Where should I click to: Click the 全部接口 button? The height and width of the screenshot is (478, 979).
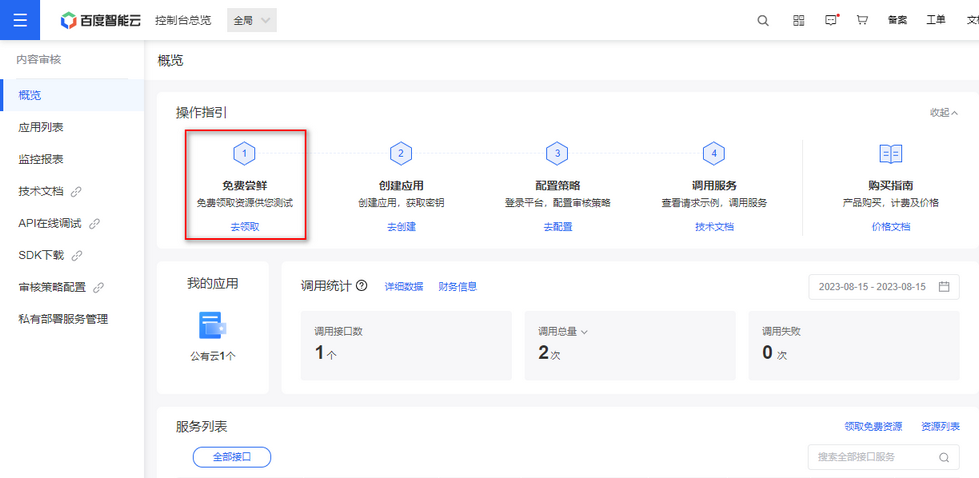tap(232, 457)
